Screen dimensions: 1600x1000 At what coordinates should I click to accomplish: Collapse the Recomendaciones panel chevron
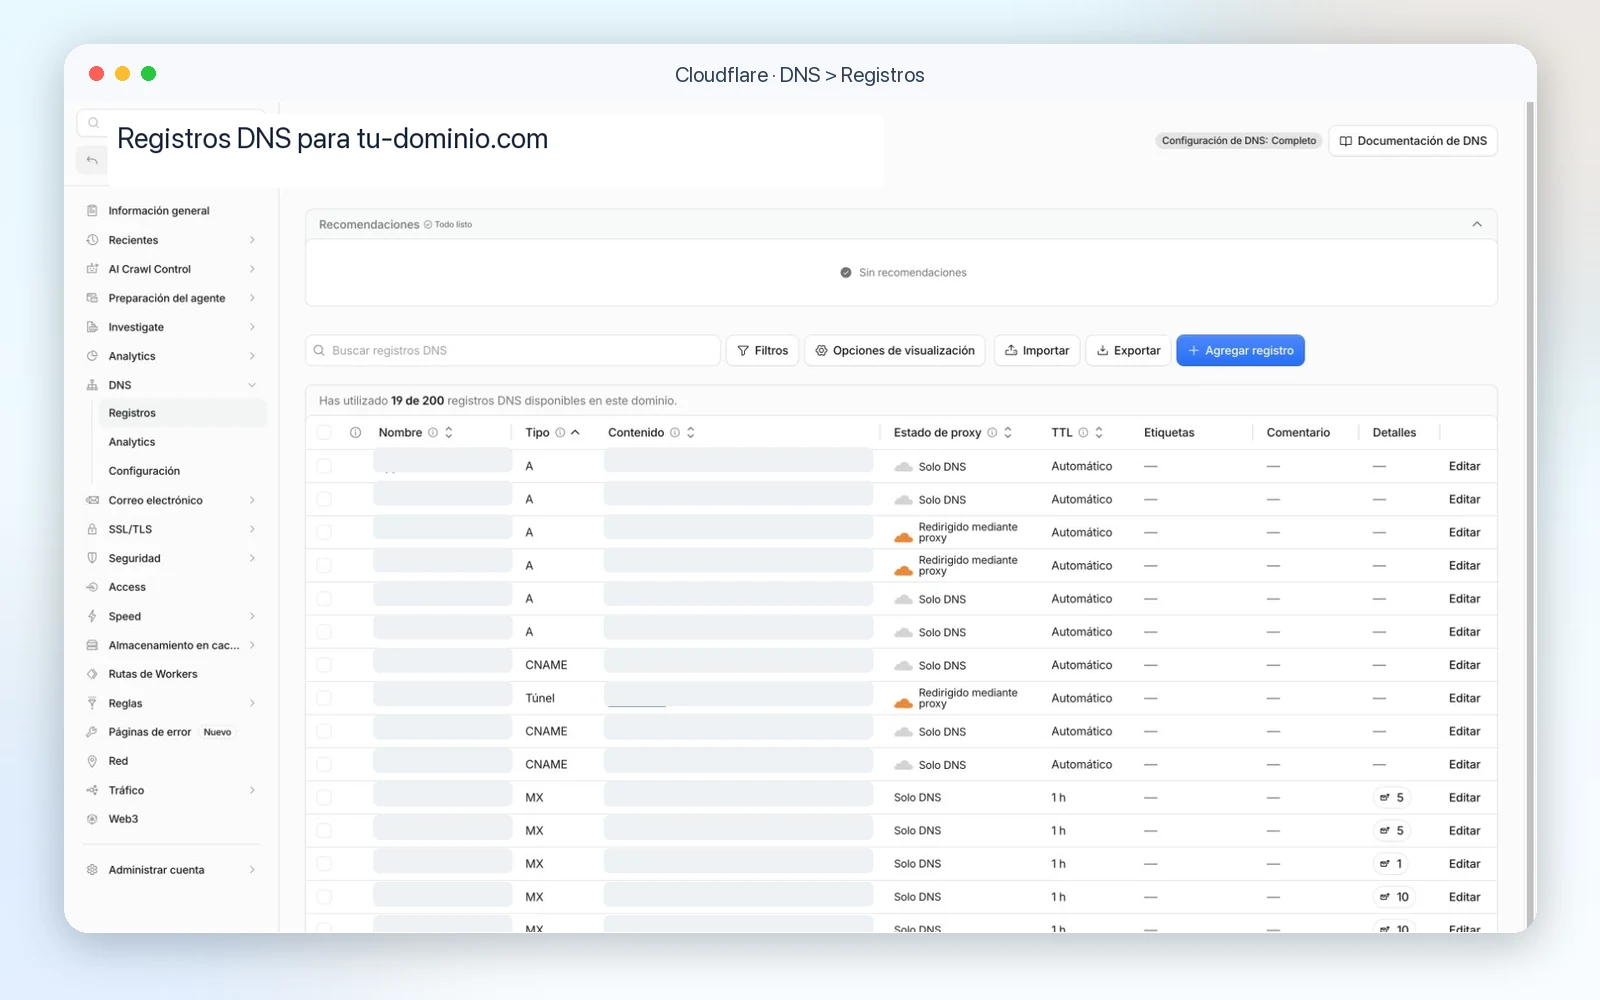pos(1477,224)
